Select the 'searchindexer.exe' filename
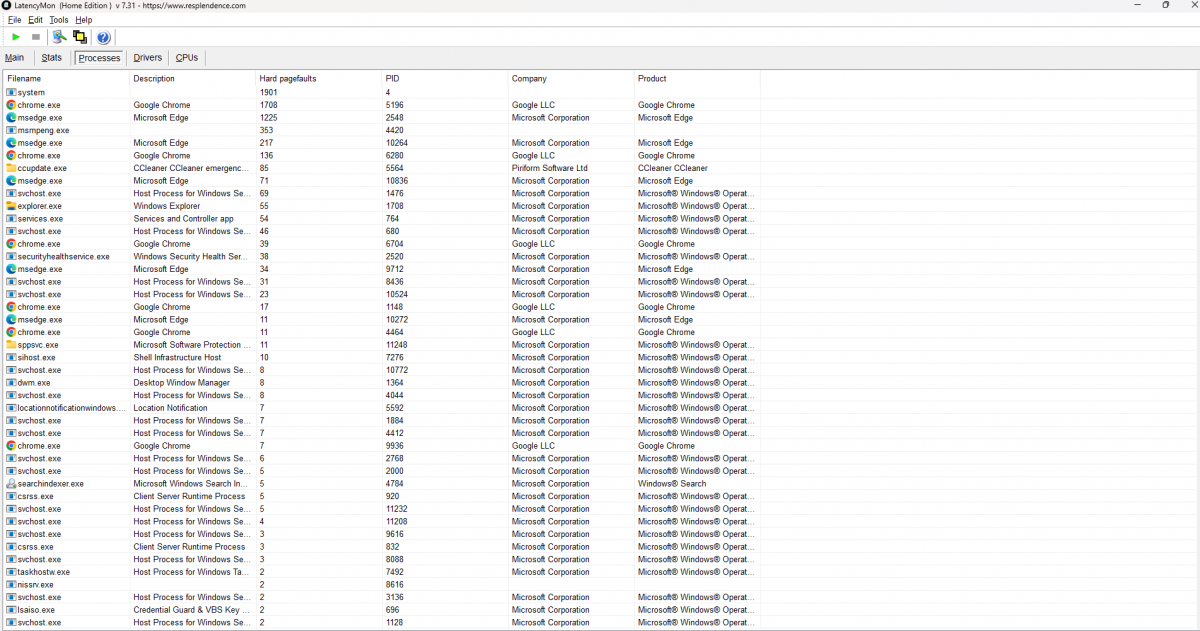Screen dimensions: 1200x631 tap(51, 483)
